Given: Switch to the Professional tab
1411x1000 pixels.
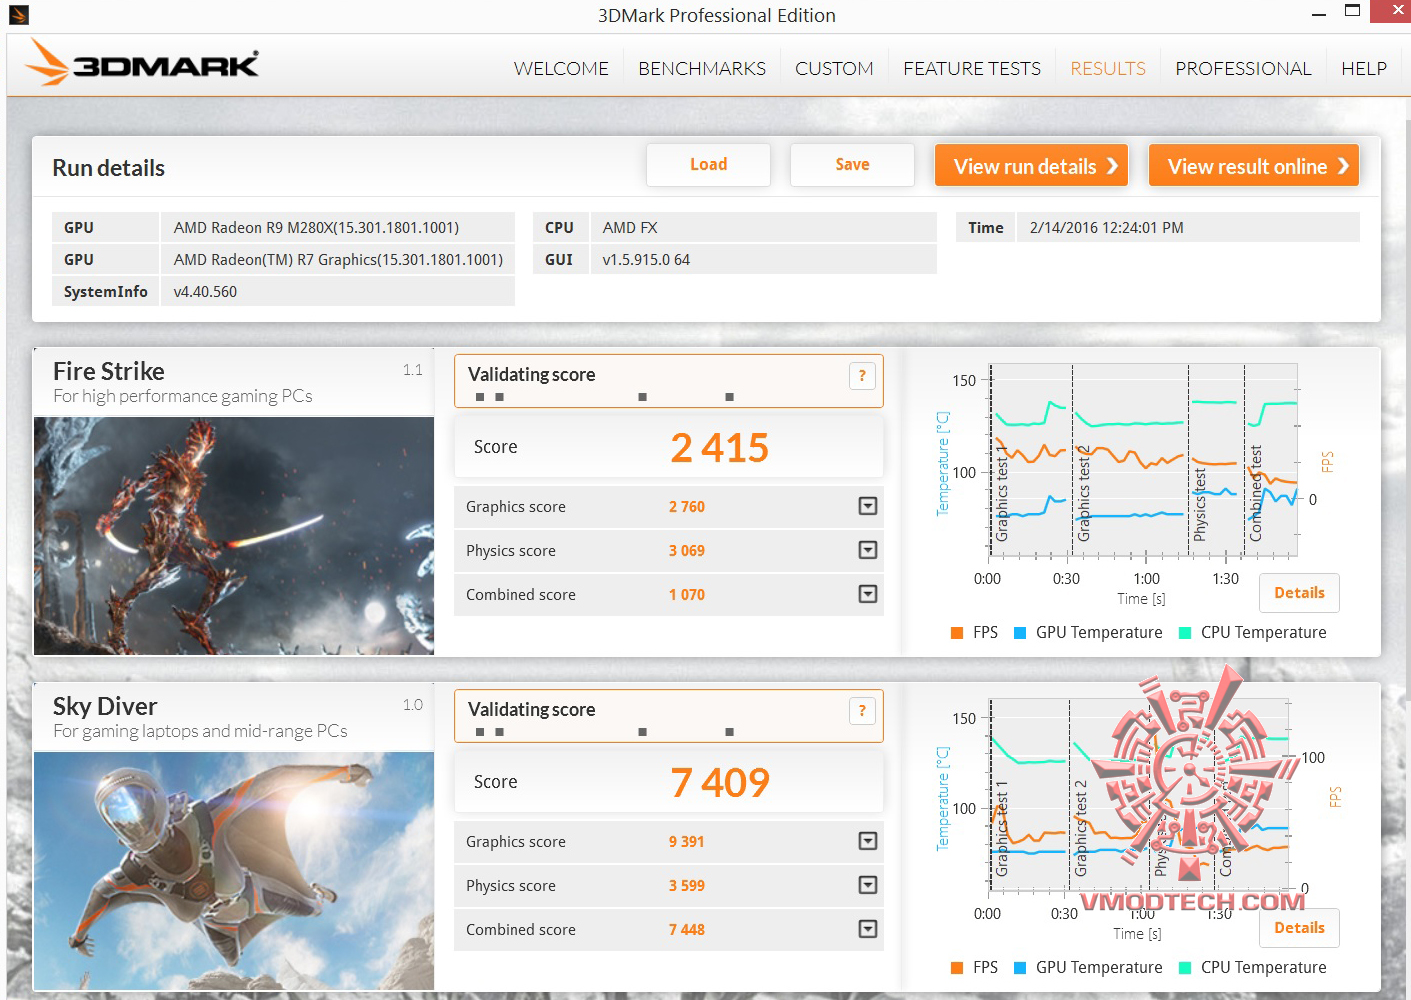Looking at the screenshot, I should coord(1243,68).
